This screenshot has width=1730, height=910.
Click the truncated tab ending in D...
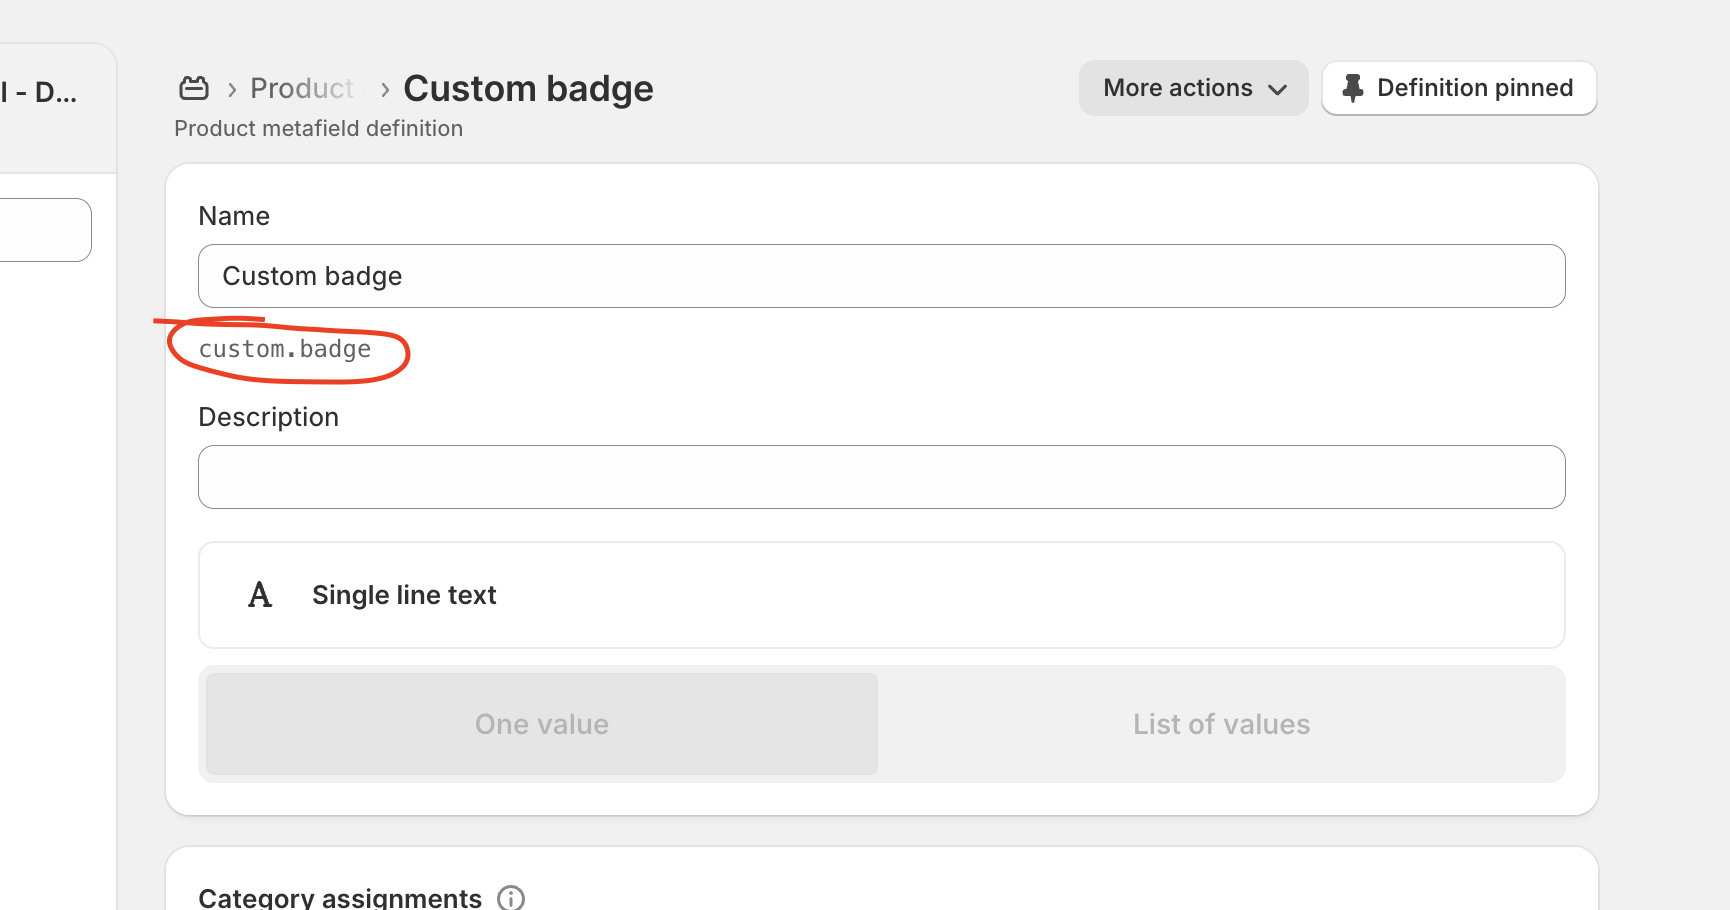tap(40, 93)
